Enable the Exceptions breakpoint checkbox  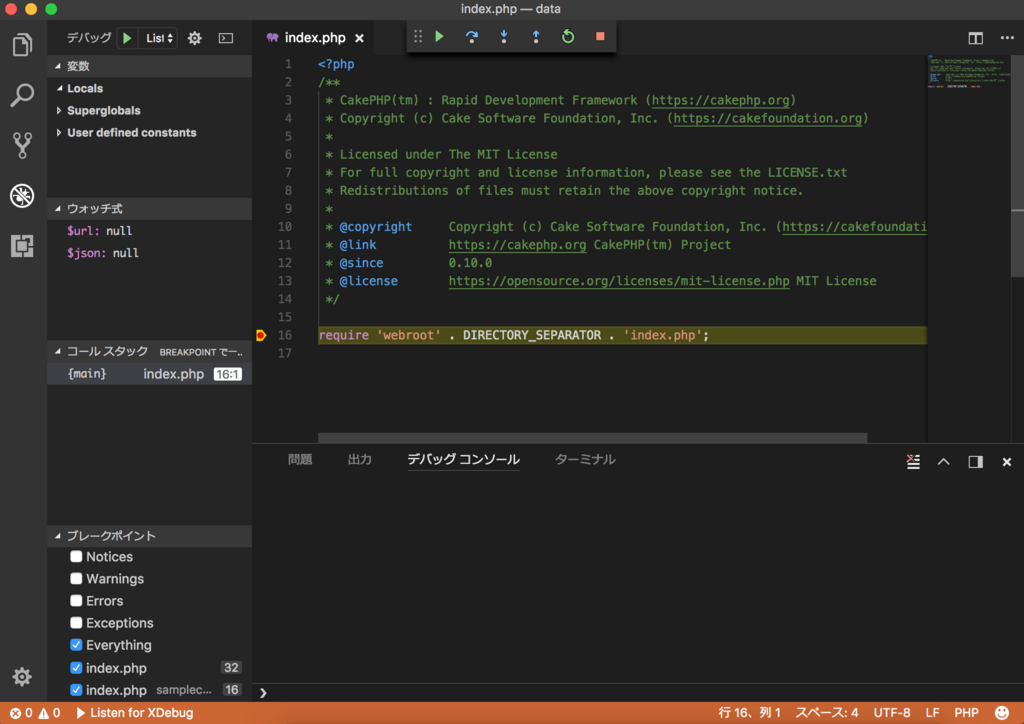[76, 623]
